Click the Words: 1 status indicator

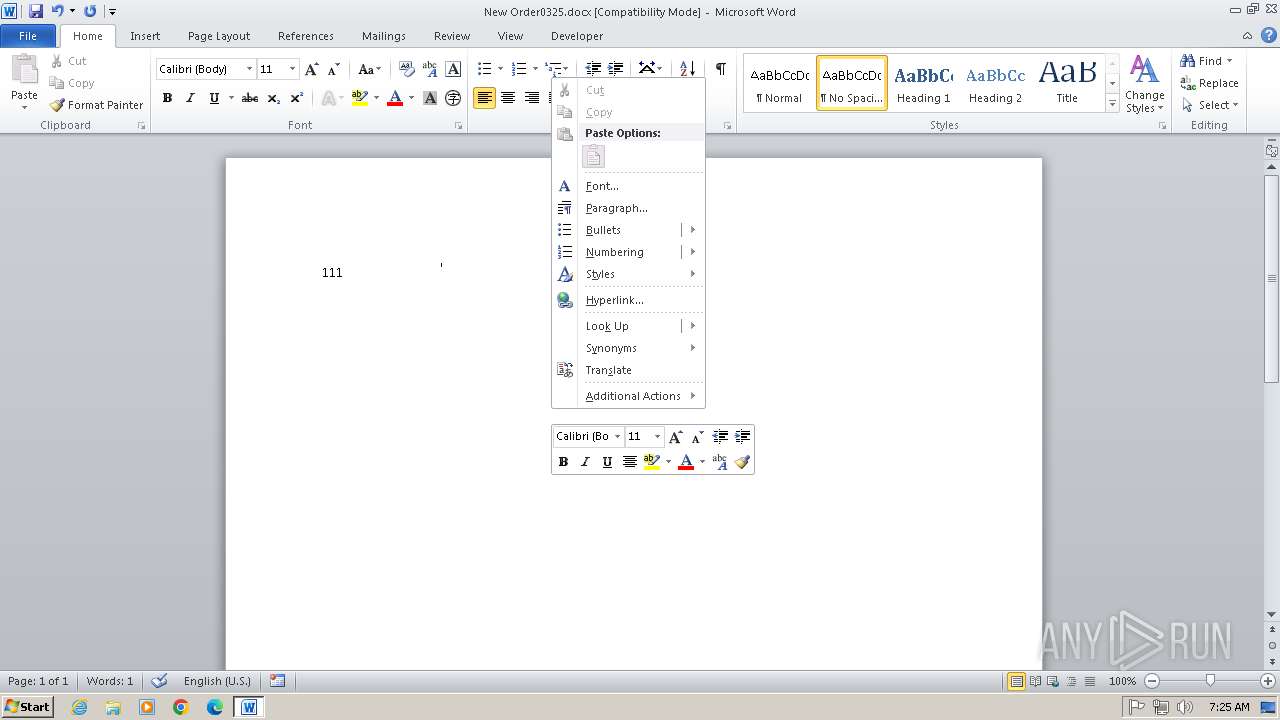109,681
